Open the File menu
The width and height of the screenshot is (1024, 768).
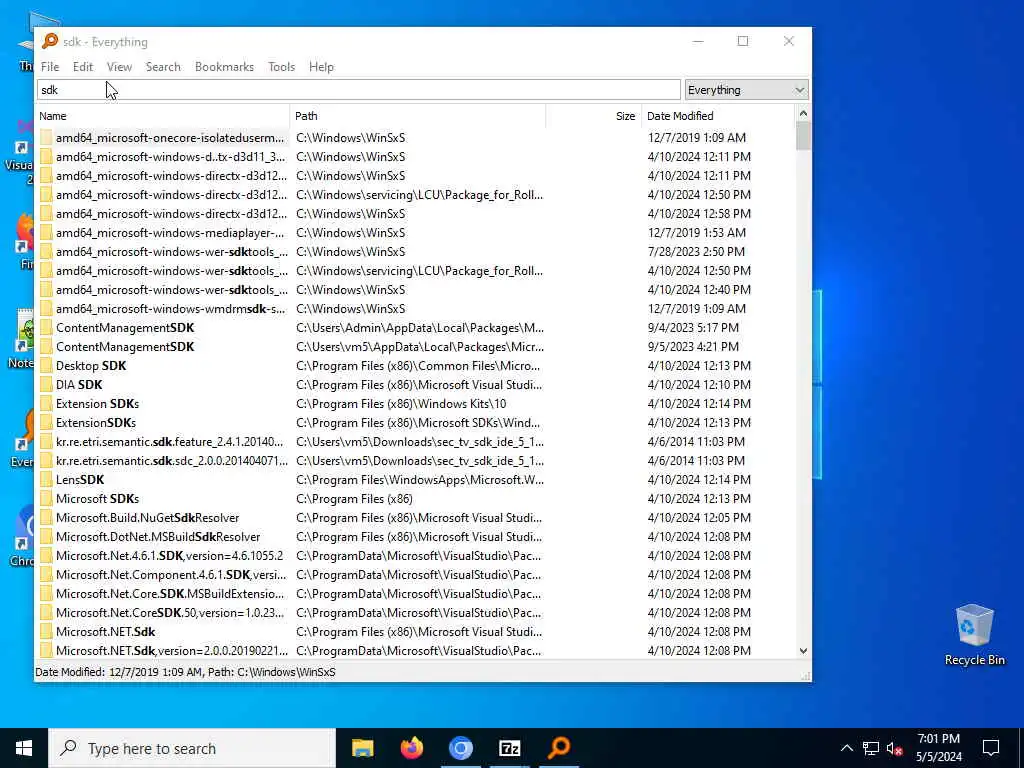tap(50, 67)
